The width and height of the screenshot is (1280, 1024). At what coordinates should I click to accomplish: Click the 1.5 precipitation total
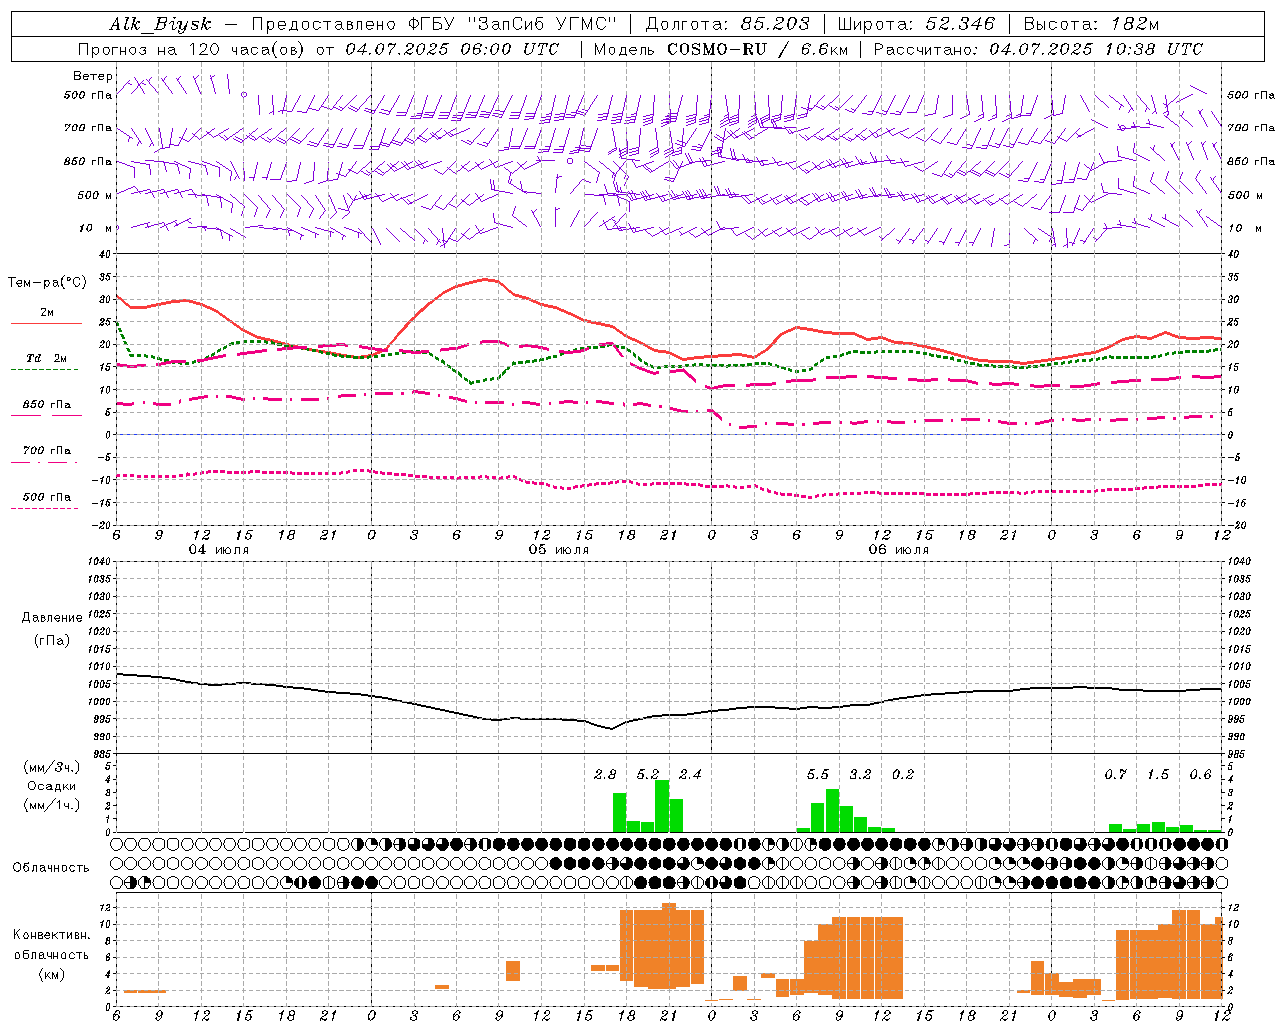pos(1157,774)
